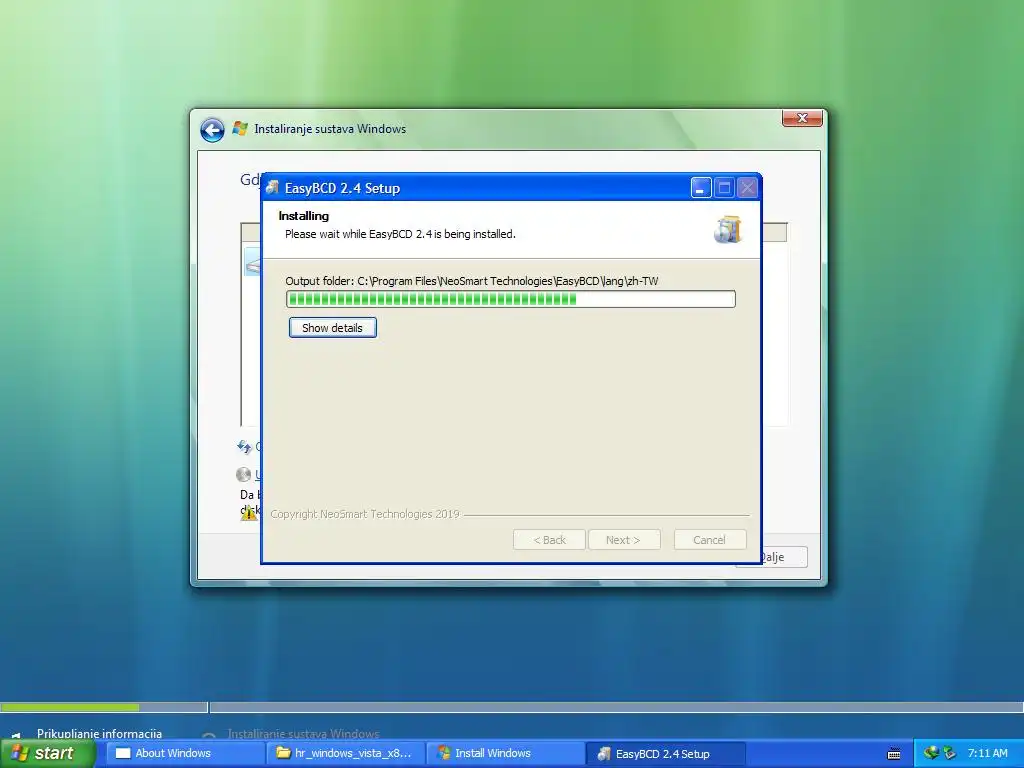
Task: Click the disc icon in the Windows install window
Action: click(243, 474)
